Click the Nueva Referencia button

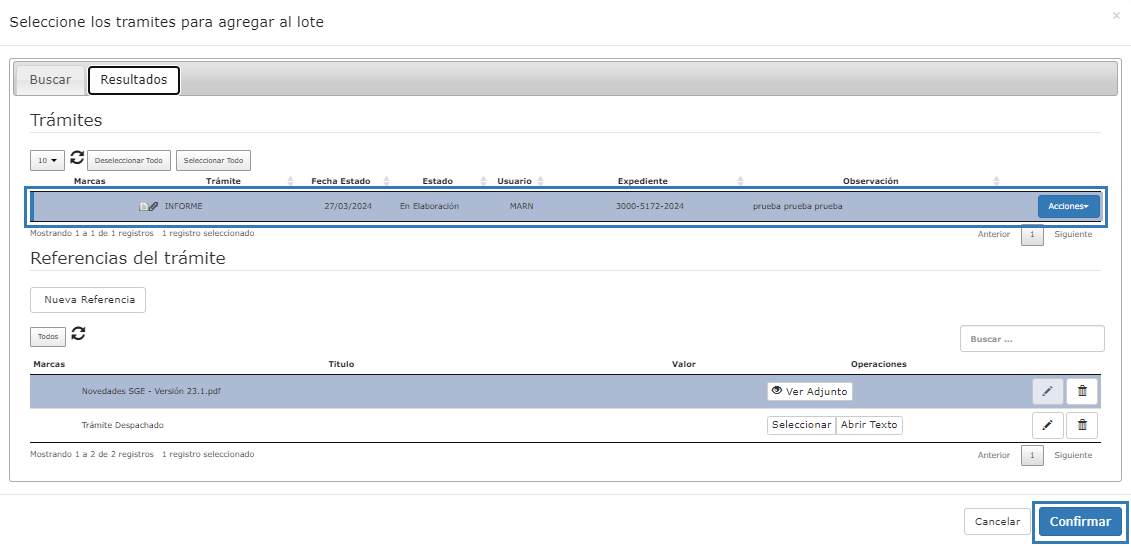click(89, 300)
